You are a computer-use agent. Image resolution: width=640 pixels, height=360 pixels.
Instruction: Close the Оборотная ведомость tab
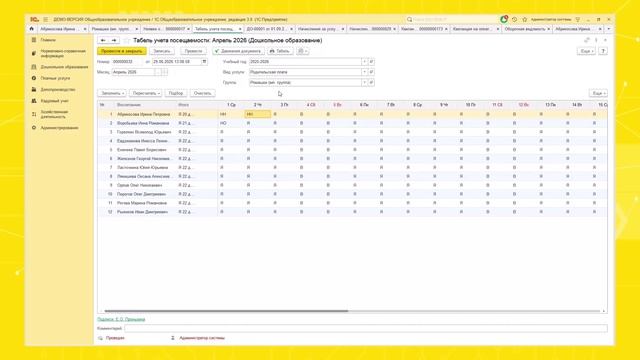tap(549, 29)
